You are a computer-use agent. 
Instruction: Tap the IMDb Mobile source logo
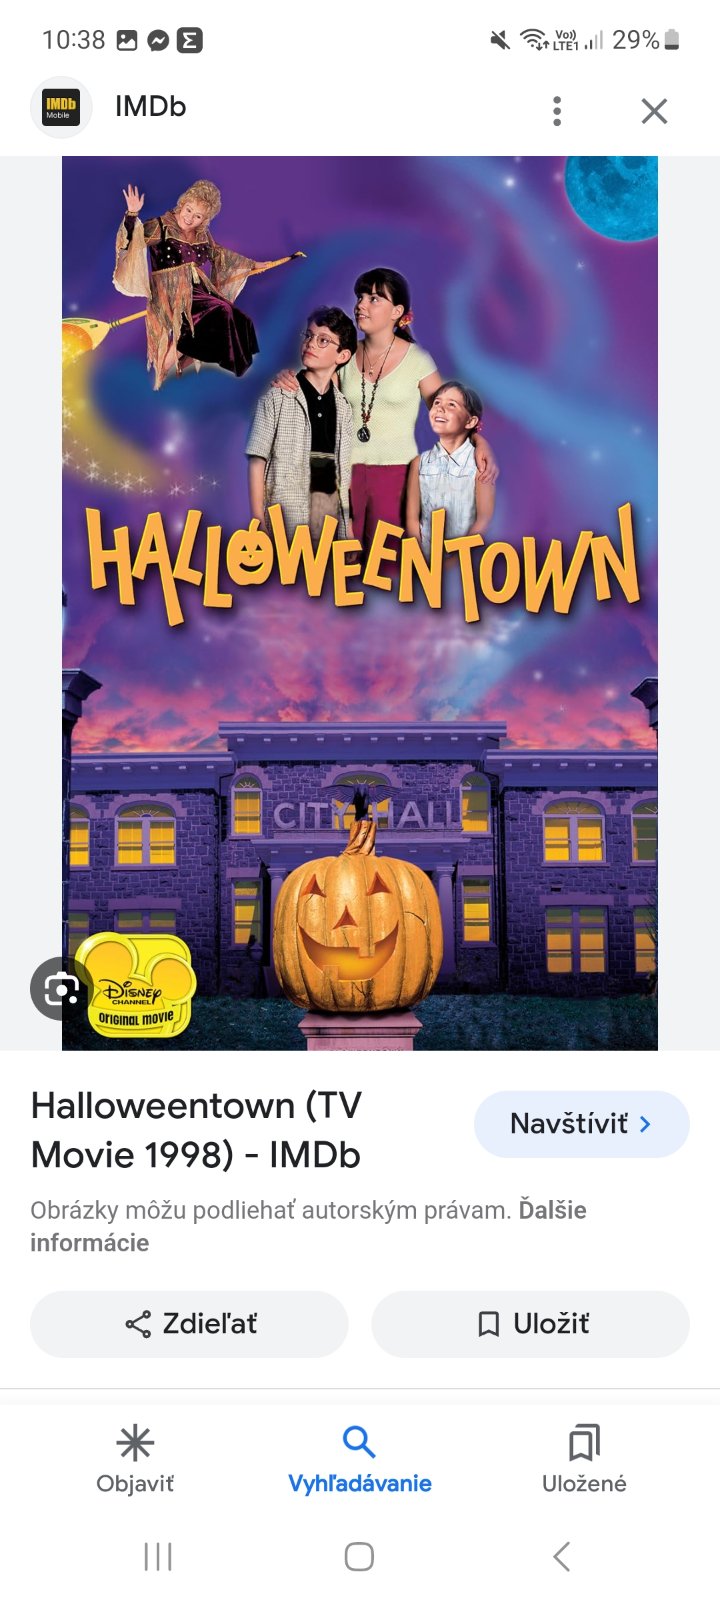(60, 107)
